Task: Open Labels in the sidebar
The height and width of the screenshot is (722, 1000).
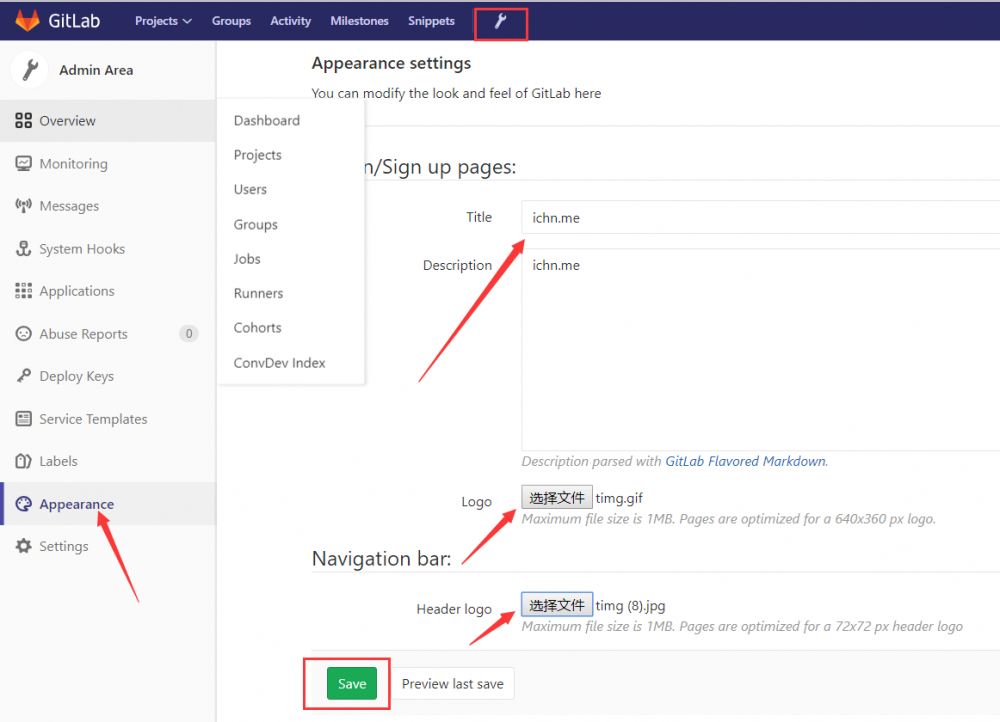Action: coord(108,460)
